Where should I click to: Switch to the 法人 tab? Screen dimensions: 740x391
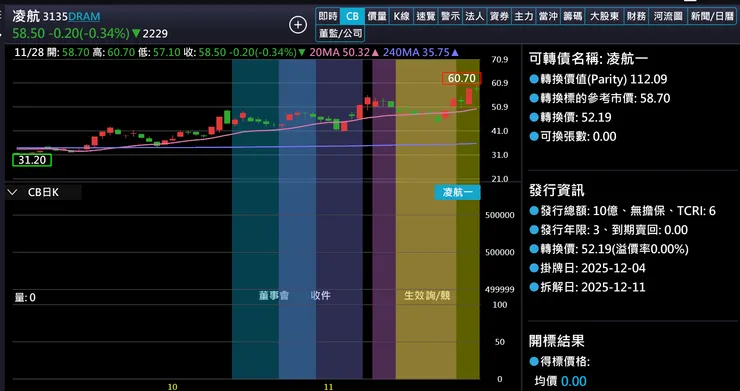[x=474, y=17]
